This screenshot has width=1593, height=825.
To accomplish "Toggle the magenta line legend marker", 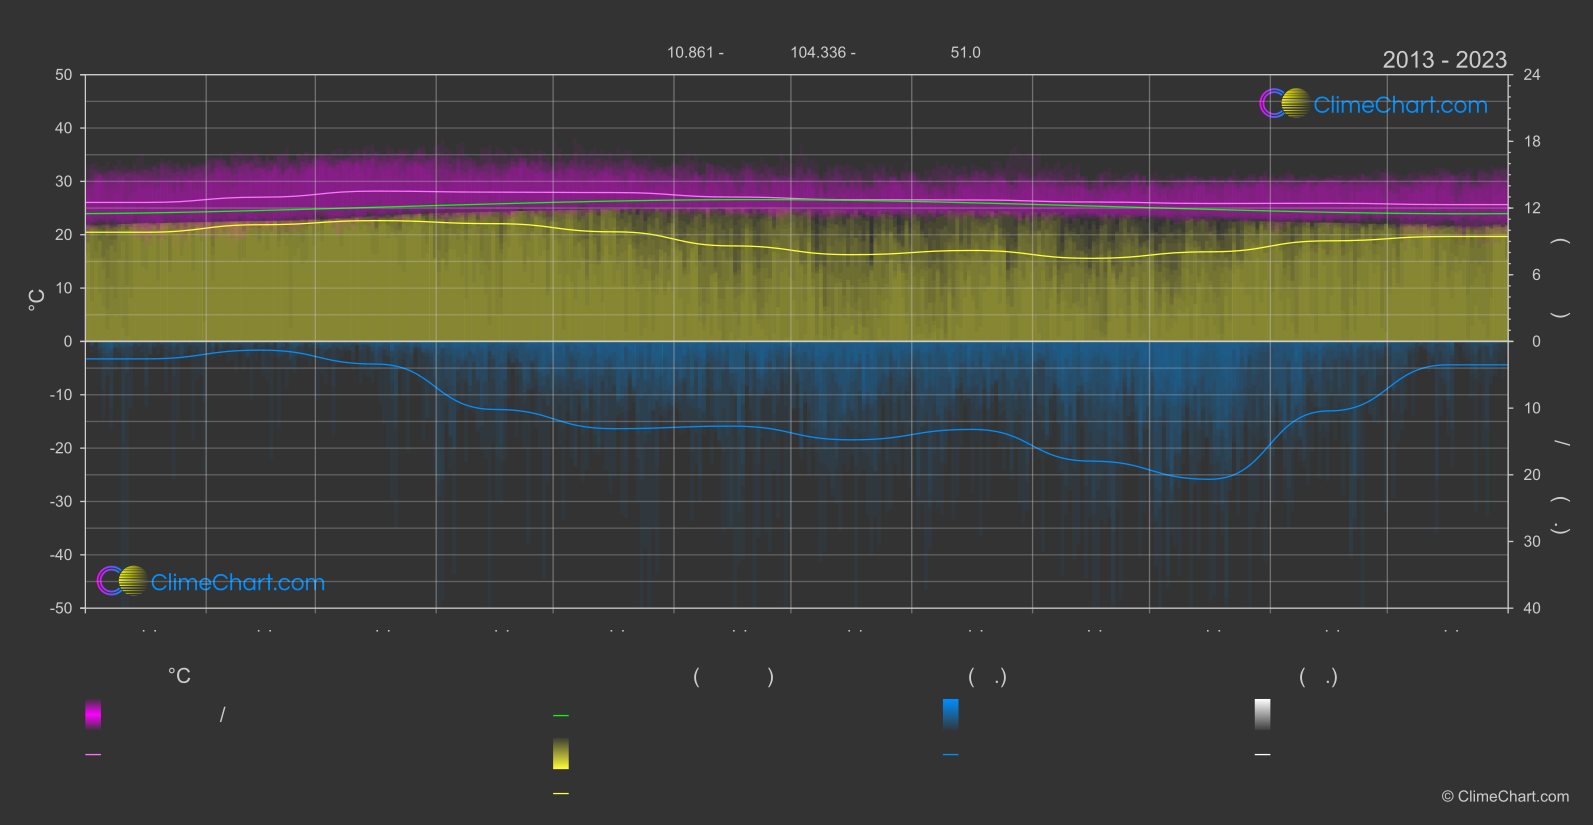I will tap(93, 755).
